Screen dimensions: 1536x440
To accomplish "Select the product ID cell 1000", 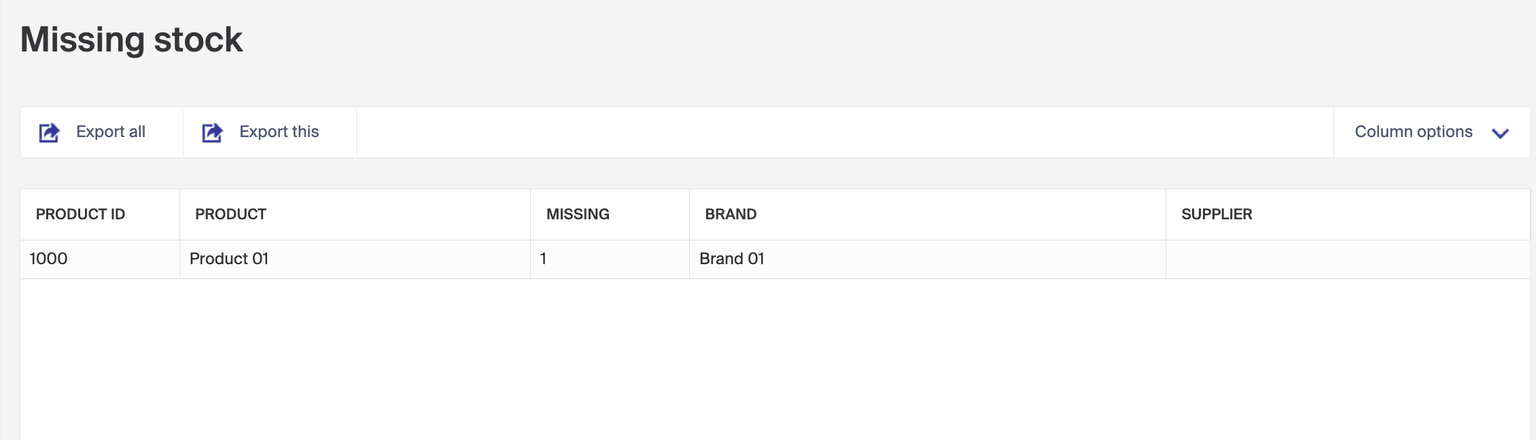I will (x=48, y=259).
